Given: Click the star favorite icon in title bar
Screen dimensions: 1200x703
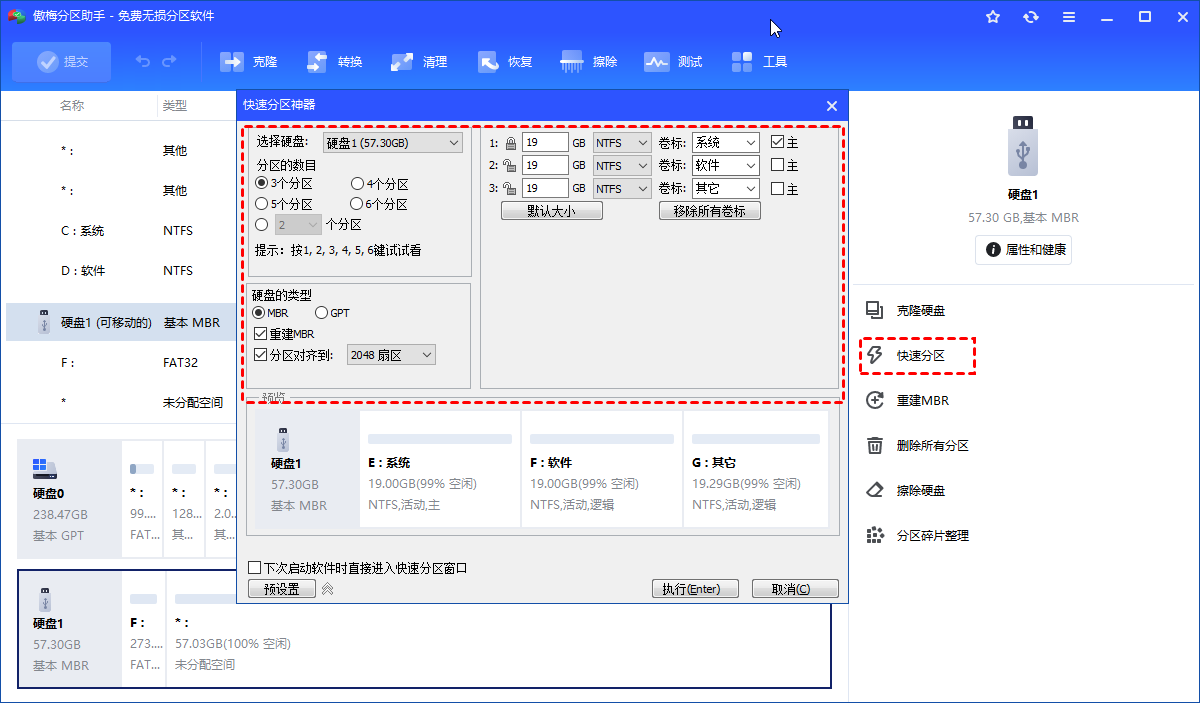Looking at the screenshot, I should click(x=993, y=17).
